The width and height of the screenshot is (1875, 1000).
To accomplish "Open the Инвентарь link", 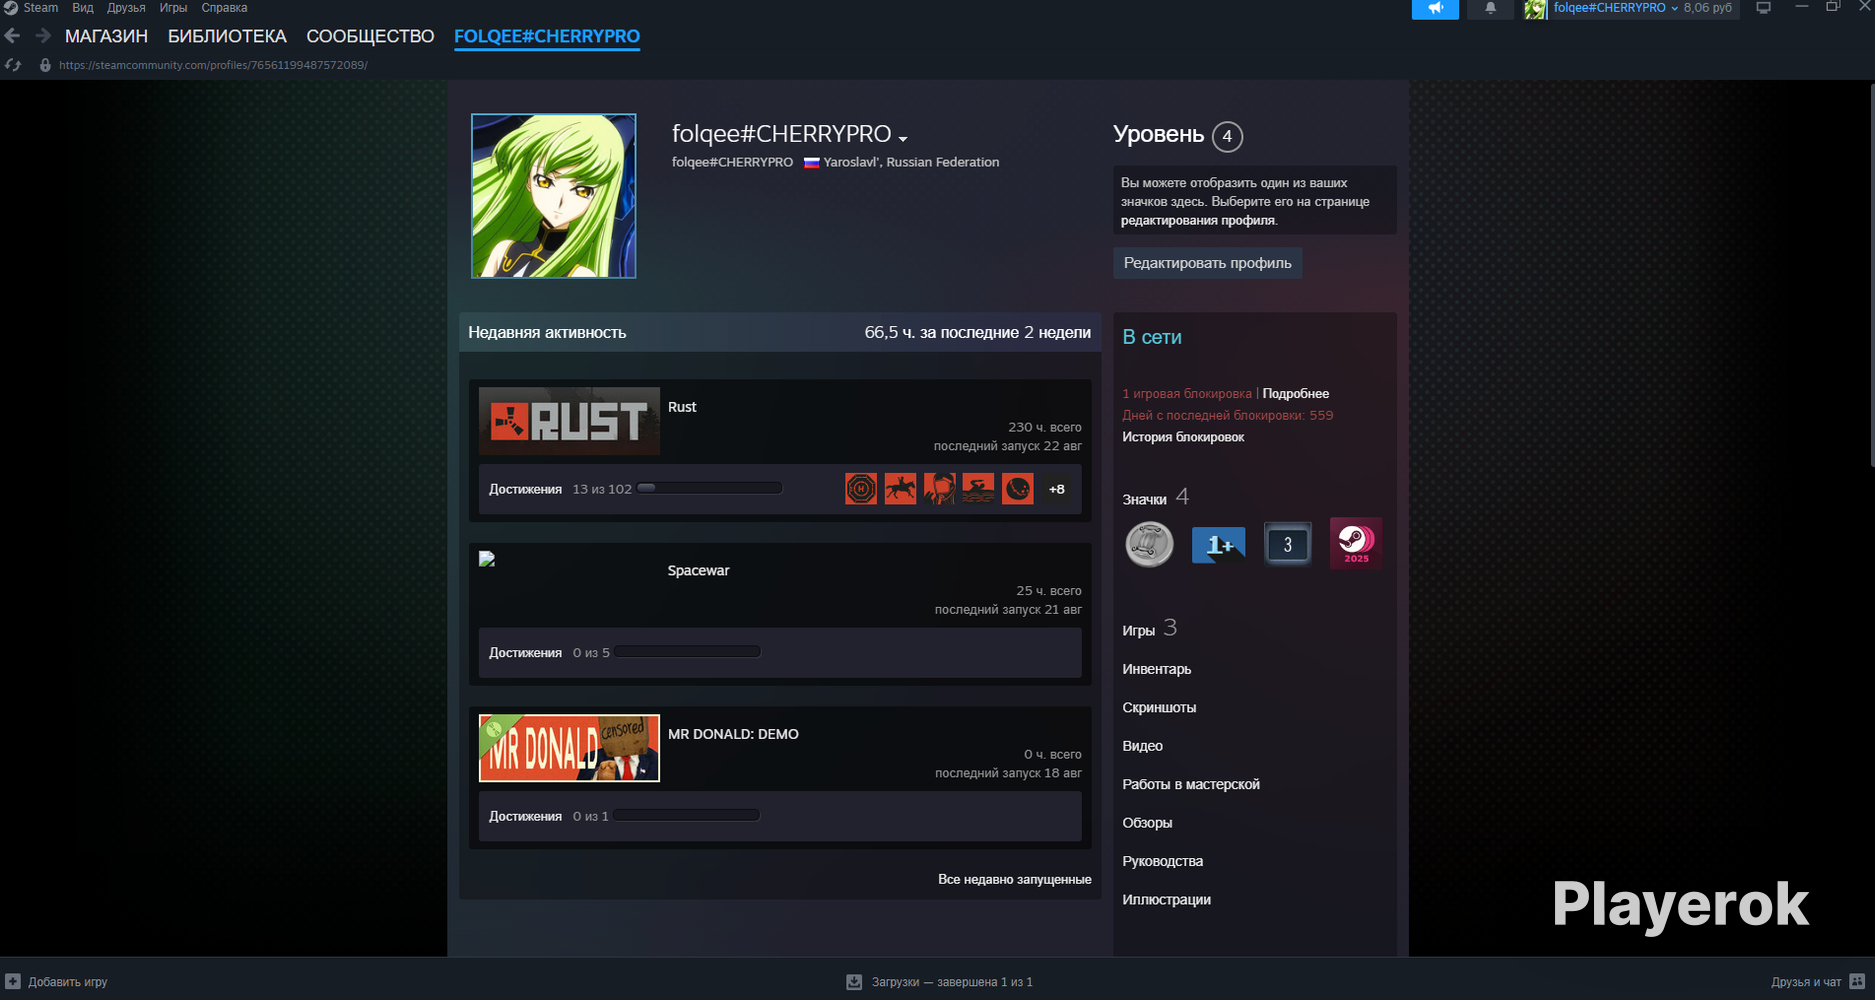I will coord(1156,669).
